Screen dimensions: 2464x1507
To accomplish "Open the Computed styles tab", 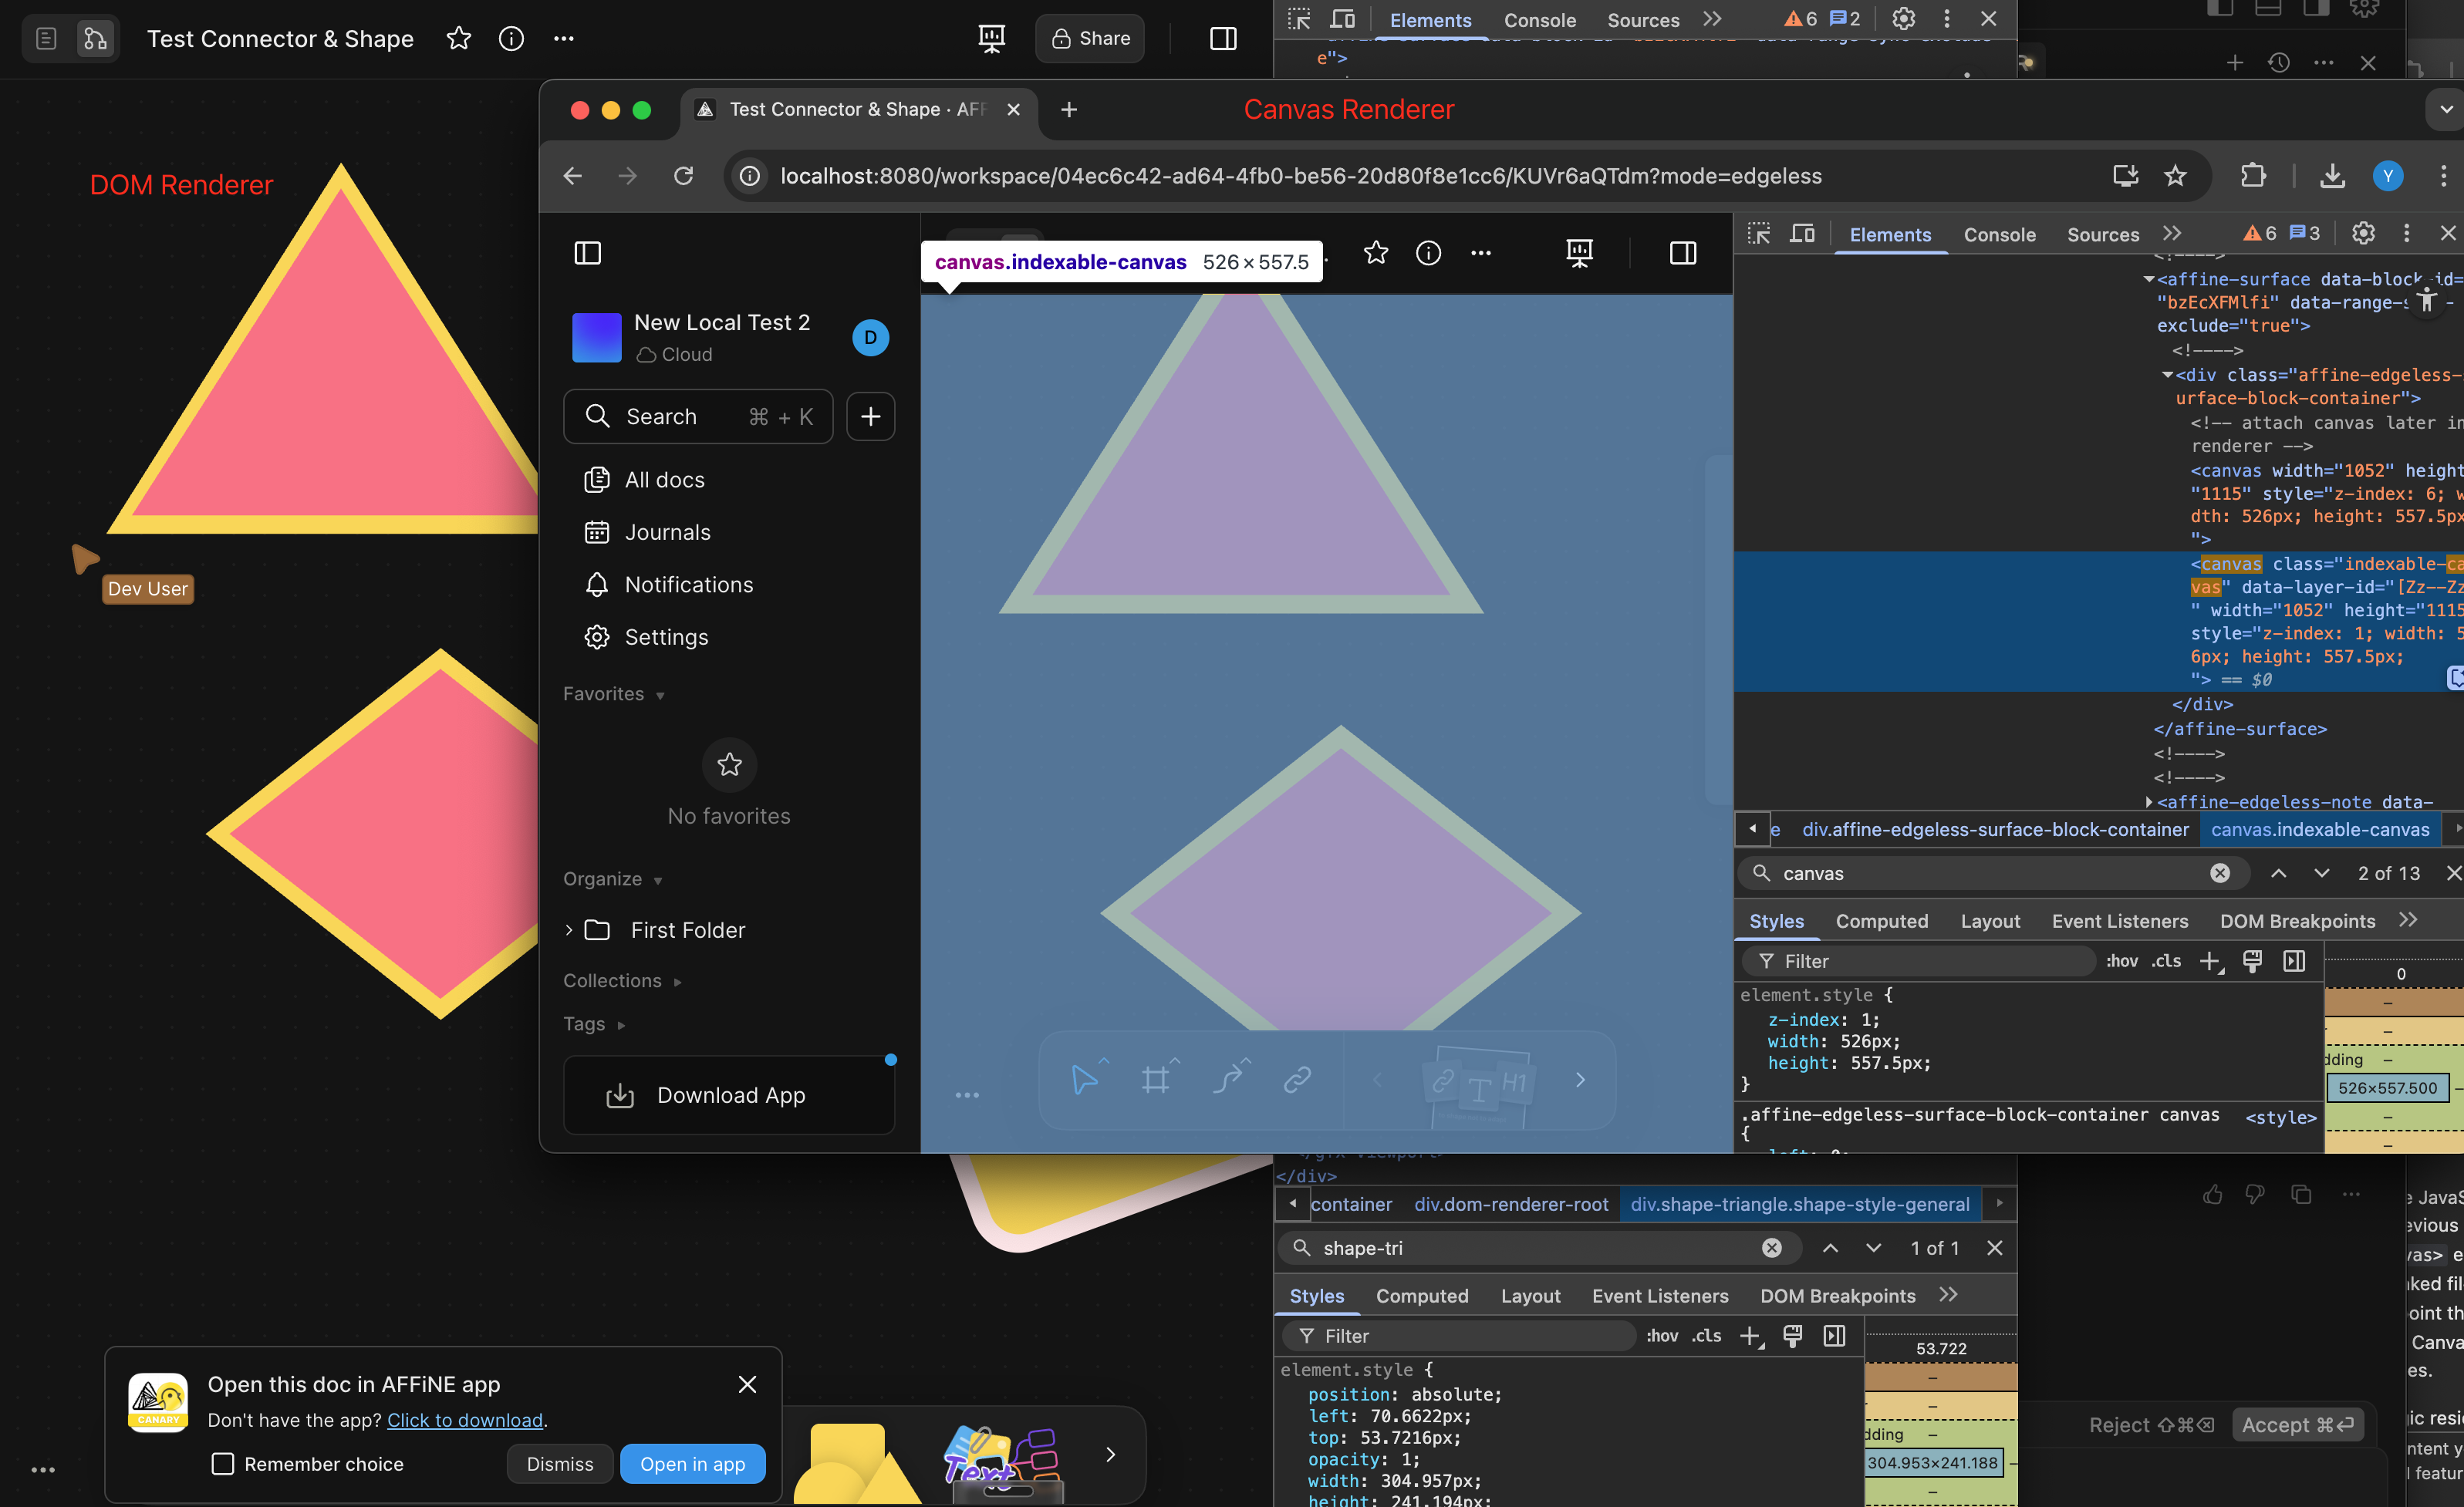I will coord(1881,921).
